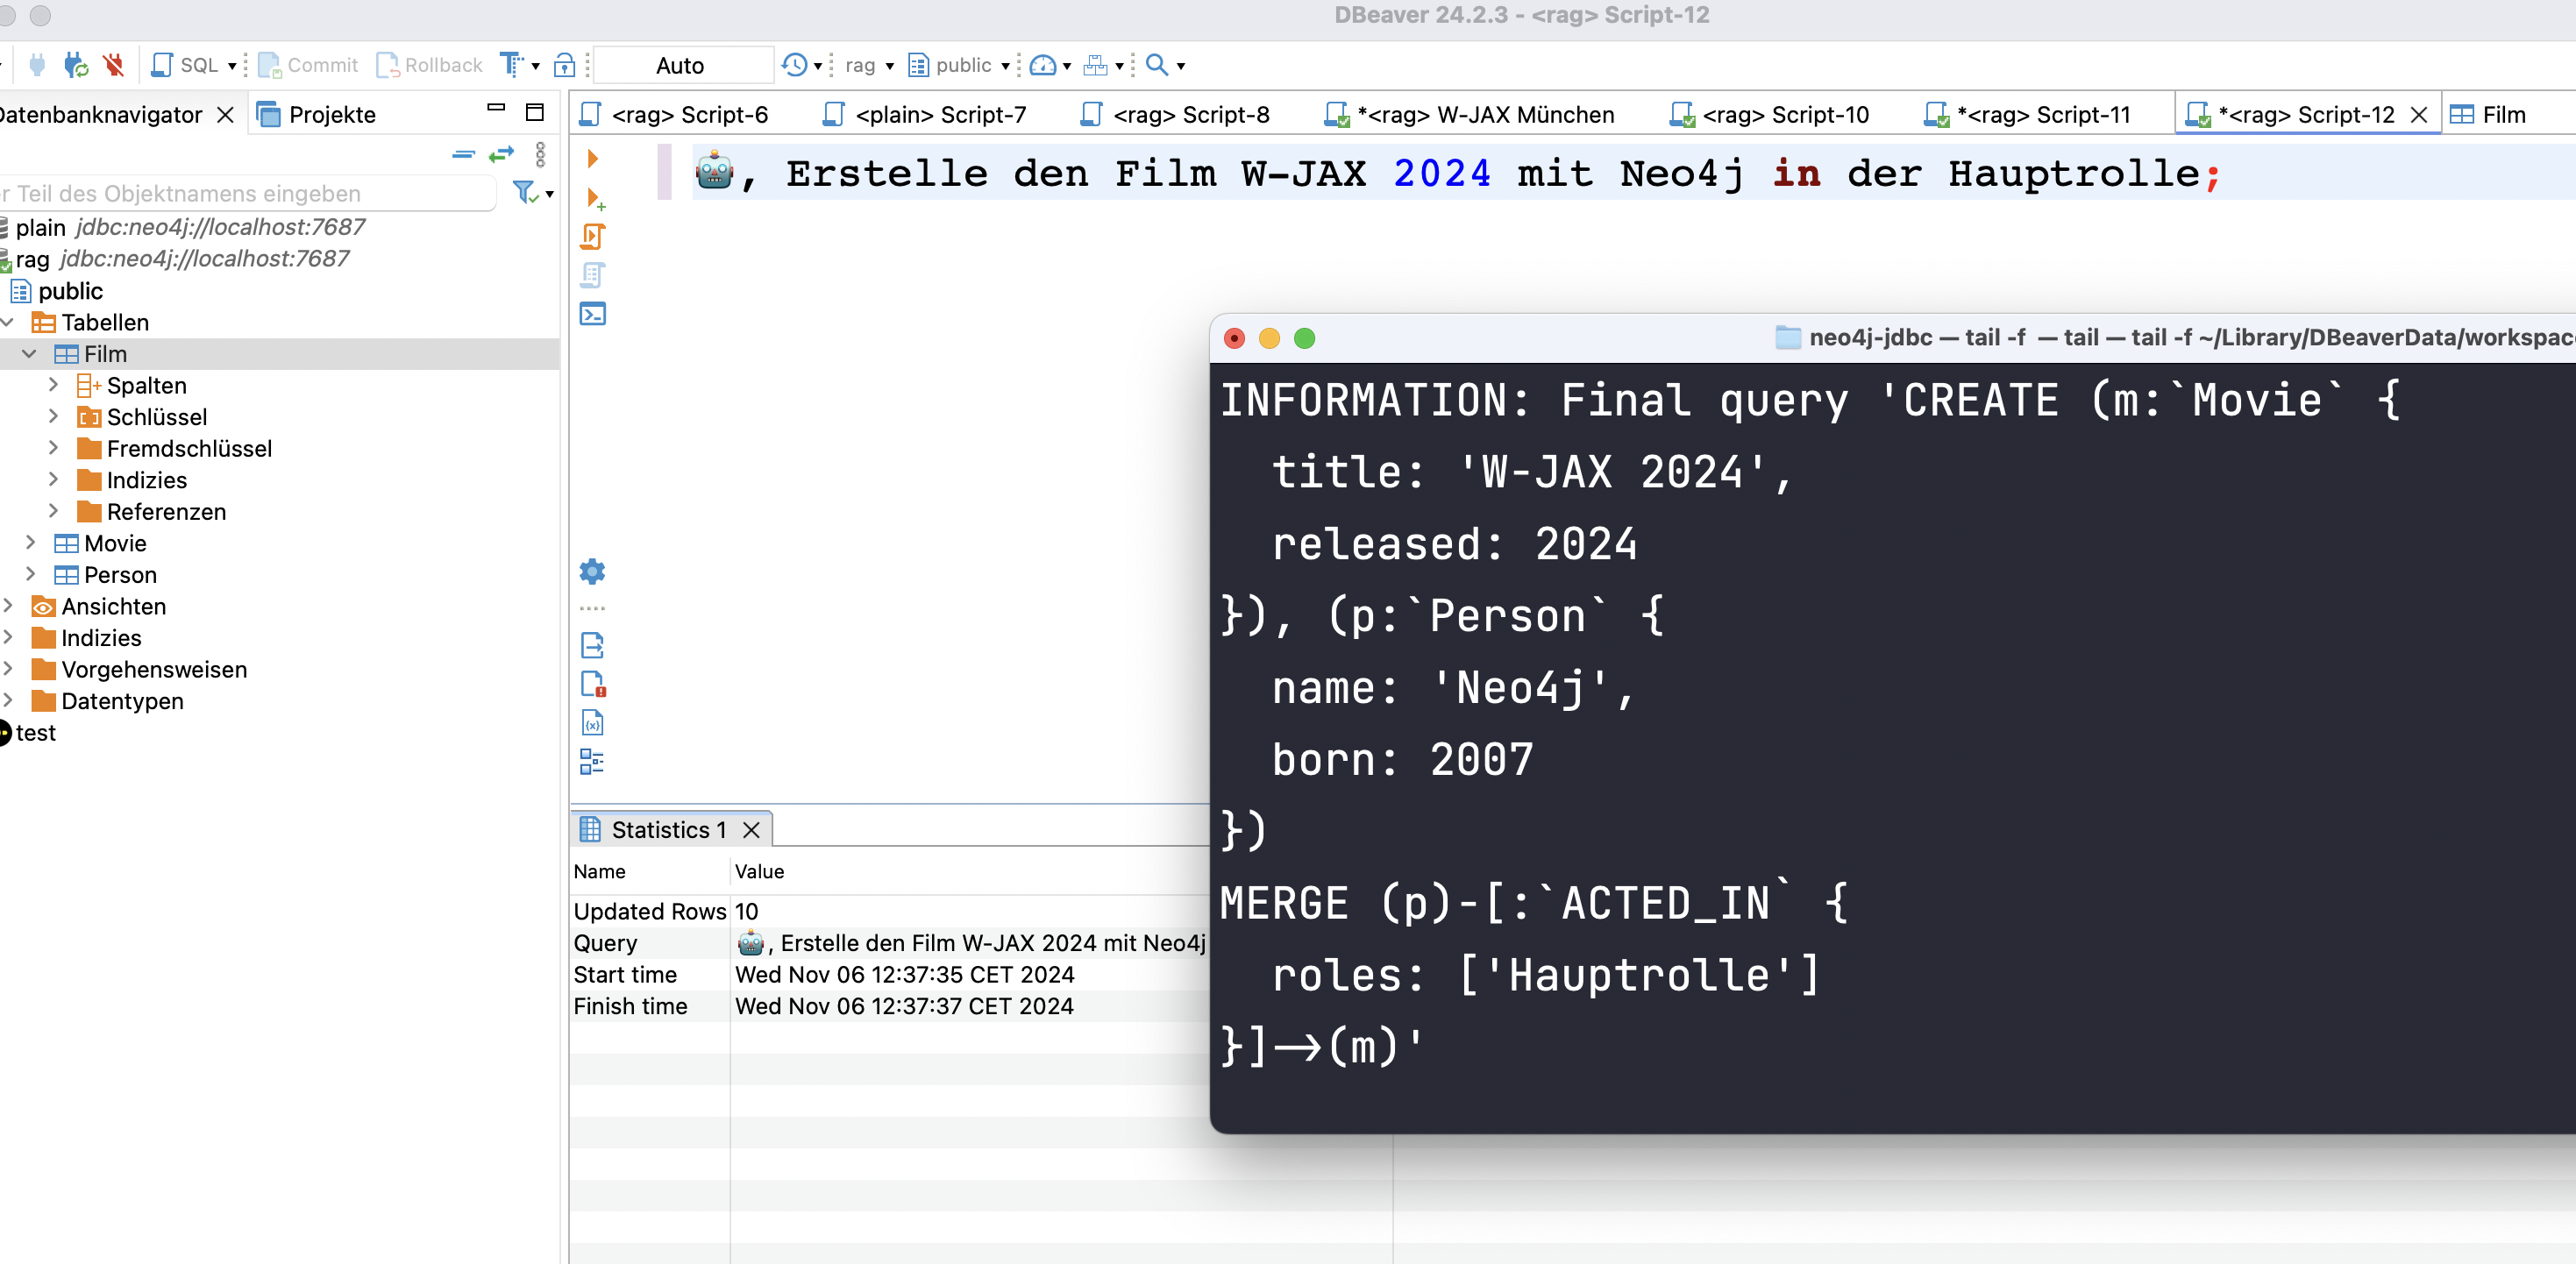Open the editor settings gear icon

click(592, 571)
